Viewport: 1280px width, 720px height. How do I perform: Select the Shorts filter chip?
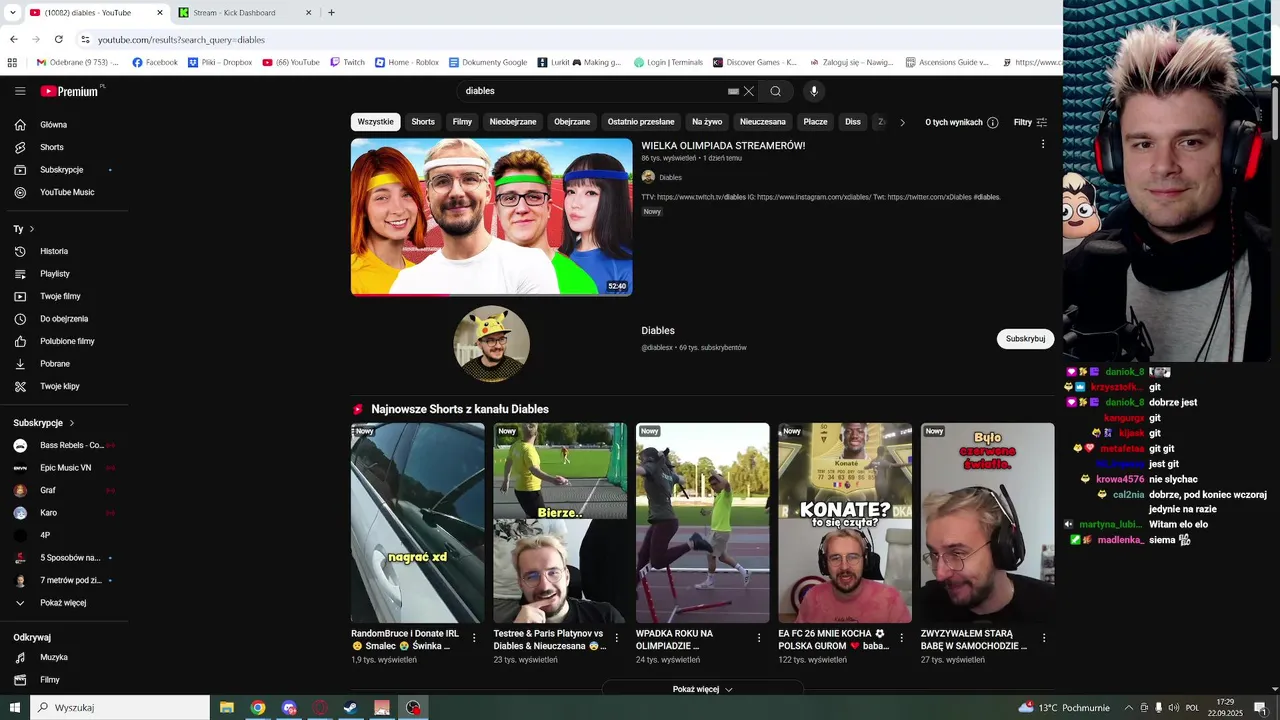(423, 122)
